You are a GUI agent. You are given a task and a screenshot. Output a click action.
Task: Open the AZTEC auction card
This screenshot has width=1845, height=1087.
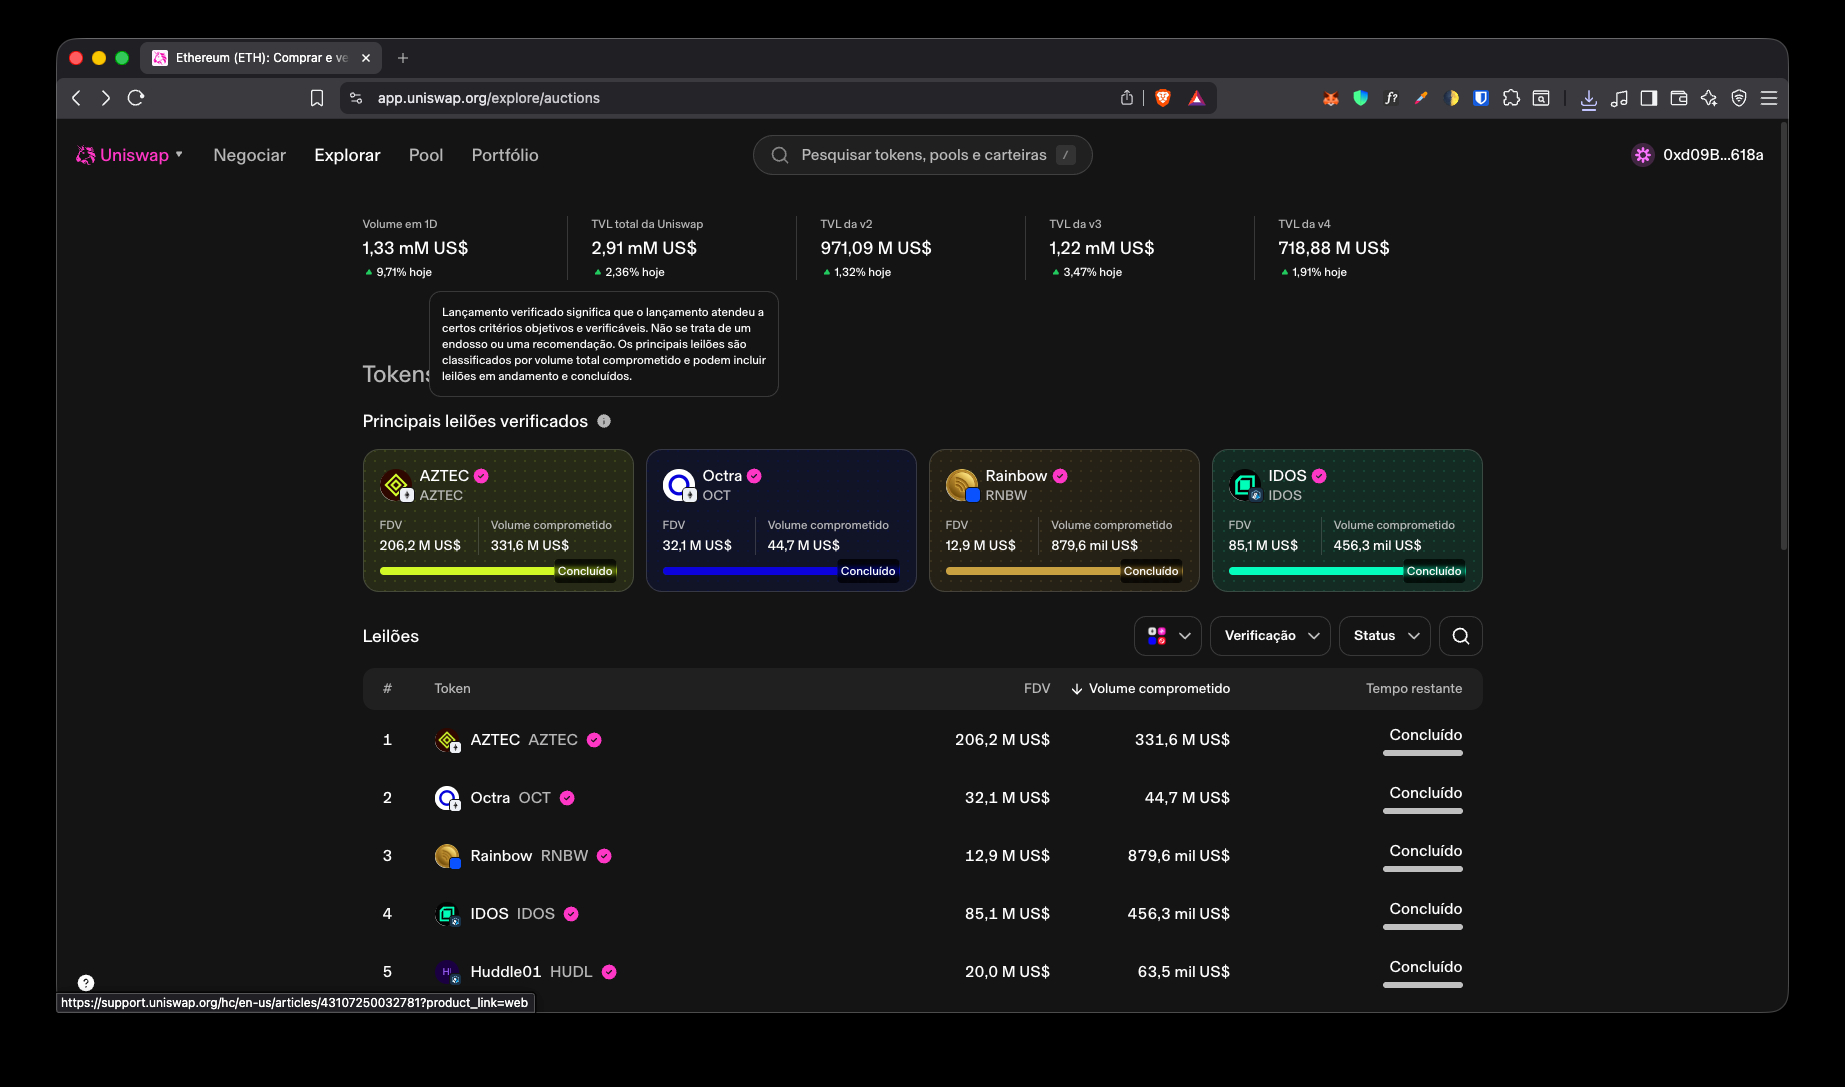click(x=498, y=520)
